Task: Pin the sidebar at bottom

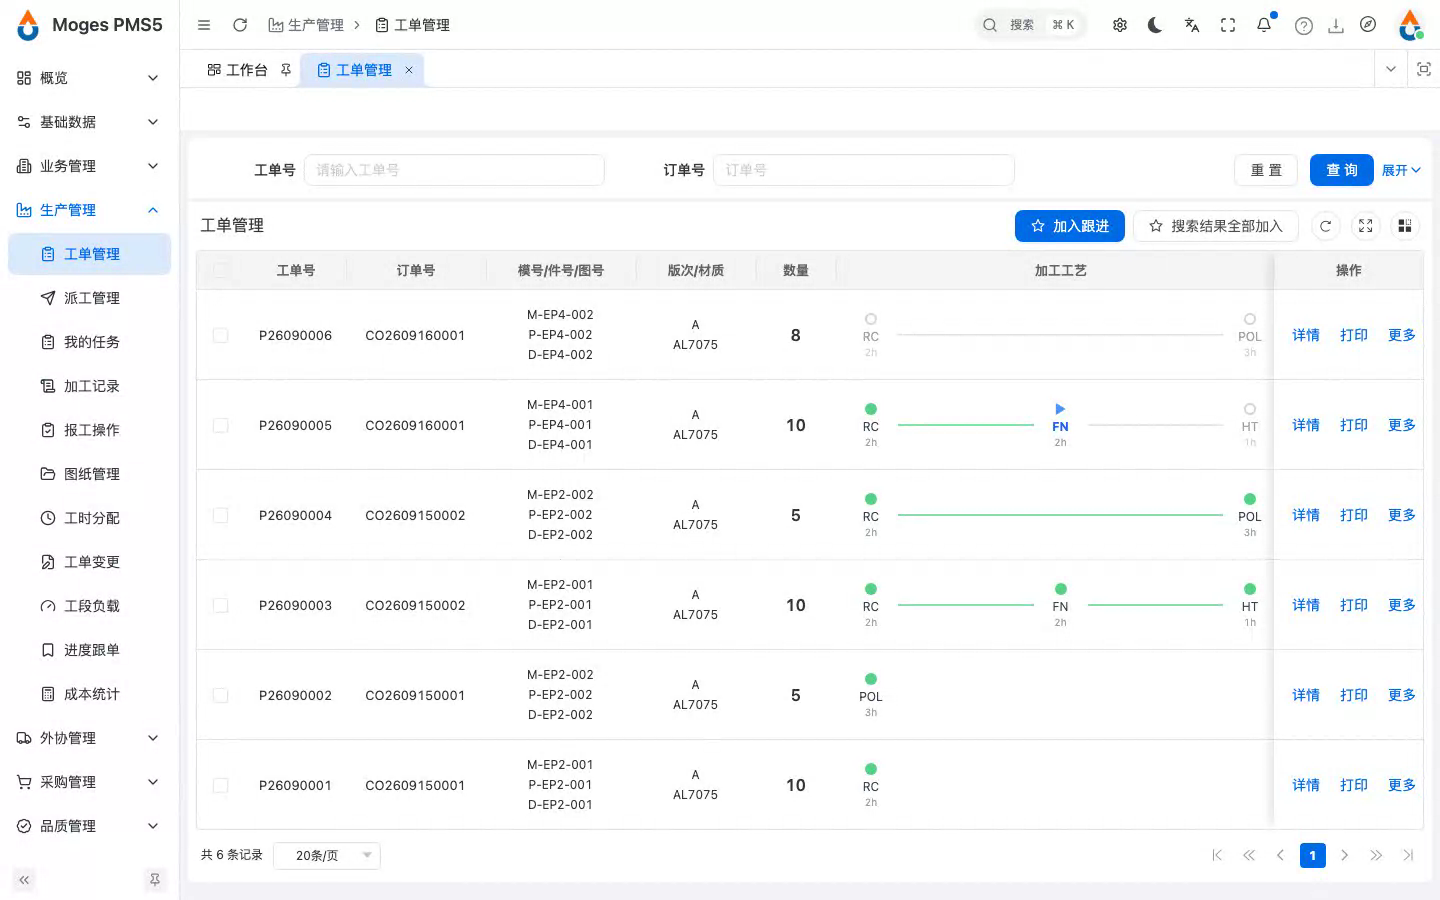Action: click(x=155, y=880)
